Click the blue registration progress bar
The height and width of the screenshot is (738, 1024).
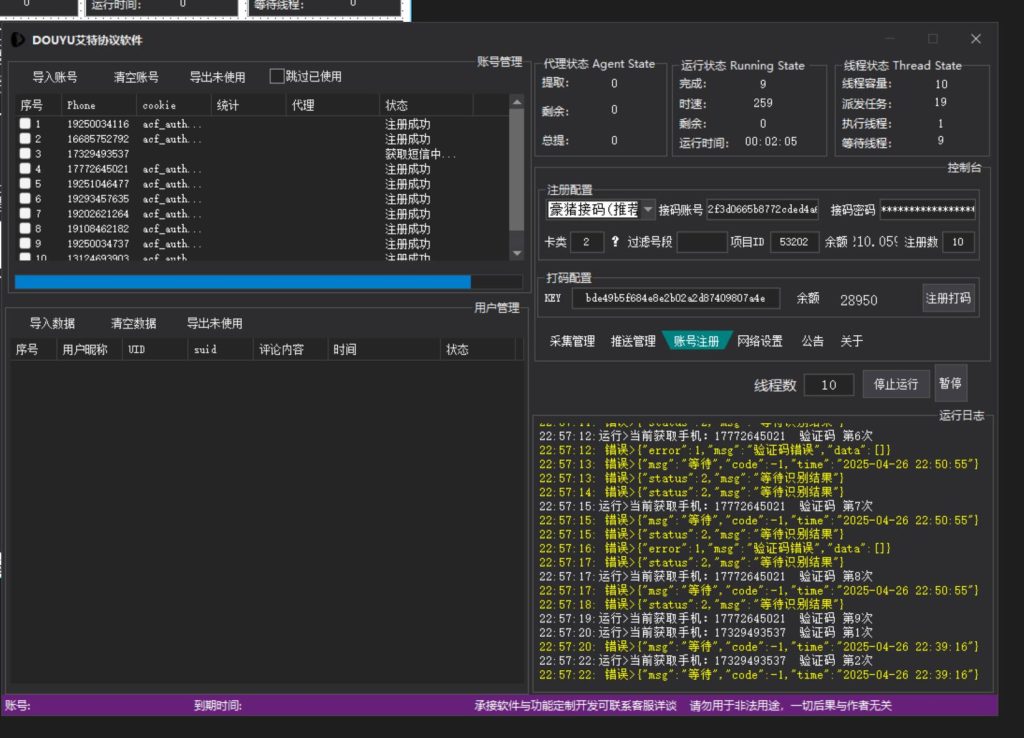(x=242, y=282)
